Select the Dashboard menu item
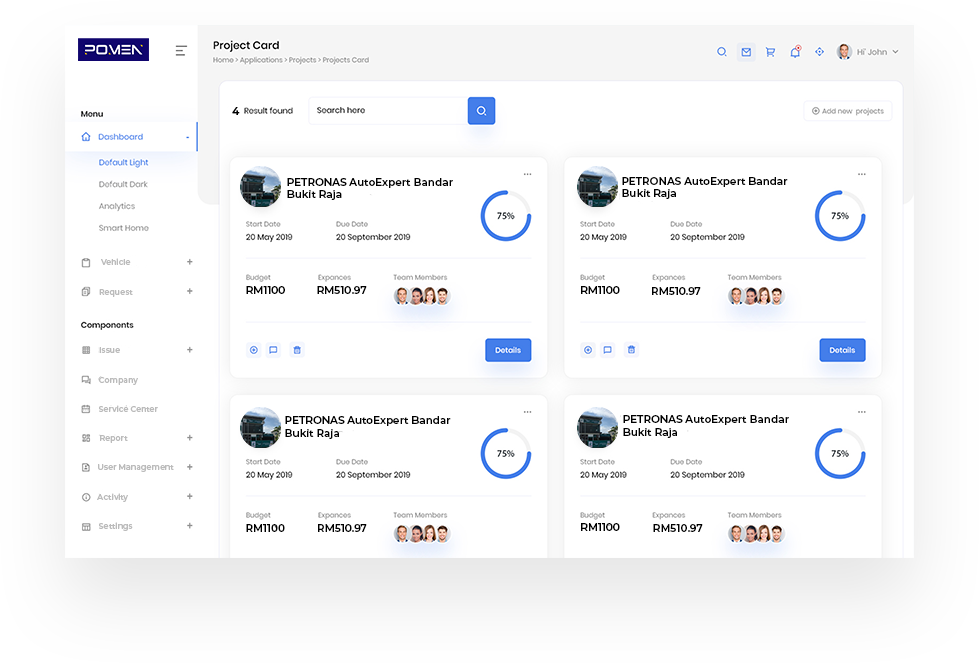The width and height of the screenshot is (979, 663). click(x=131, y=137)
